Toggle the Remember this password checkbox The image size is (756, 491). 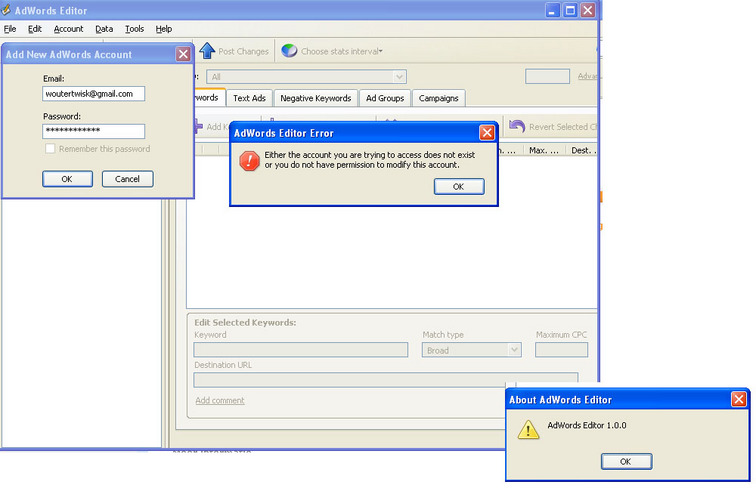coord(50,149)
